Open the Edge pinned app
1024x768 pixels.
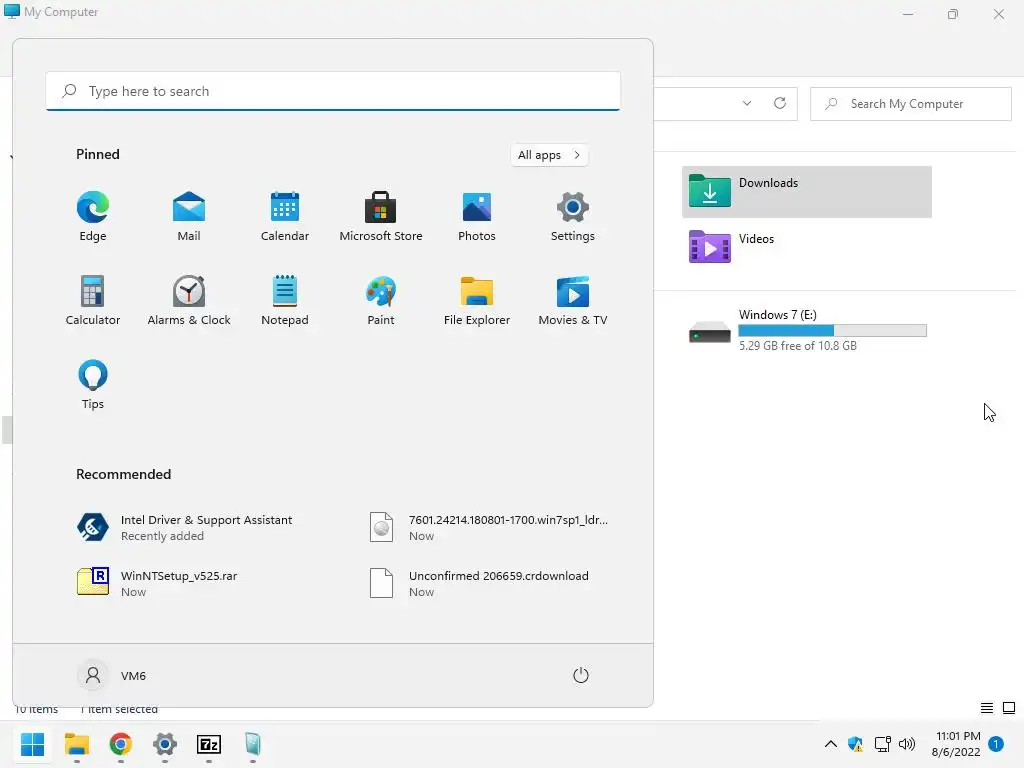(x=93, y=217)
